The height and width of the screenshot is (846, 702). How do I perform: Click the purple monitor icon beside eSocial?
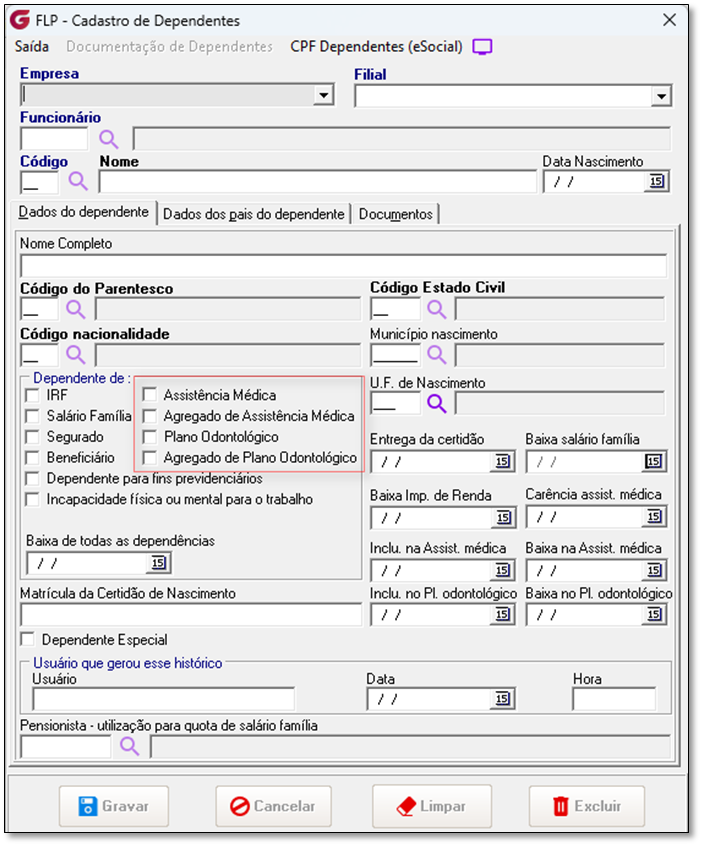[x=482, y=47]
